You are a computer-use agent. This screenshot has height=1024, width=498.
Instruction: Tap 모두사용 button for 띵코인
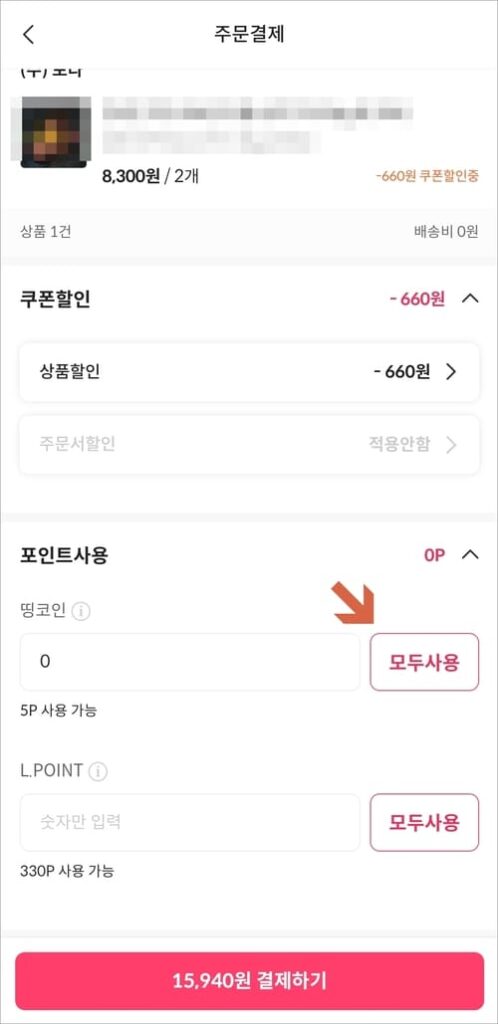(x=424, y=662)
